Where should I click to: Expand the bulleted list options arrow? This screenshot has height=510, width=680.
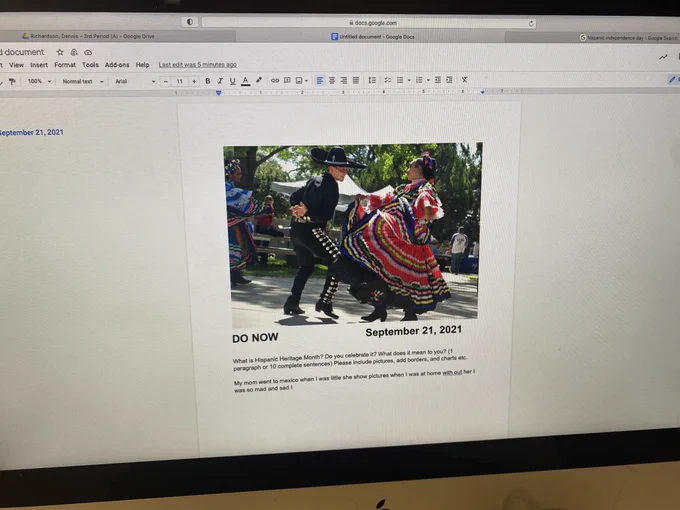click(409, 80)
